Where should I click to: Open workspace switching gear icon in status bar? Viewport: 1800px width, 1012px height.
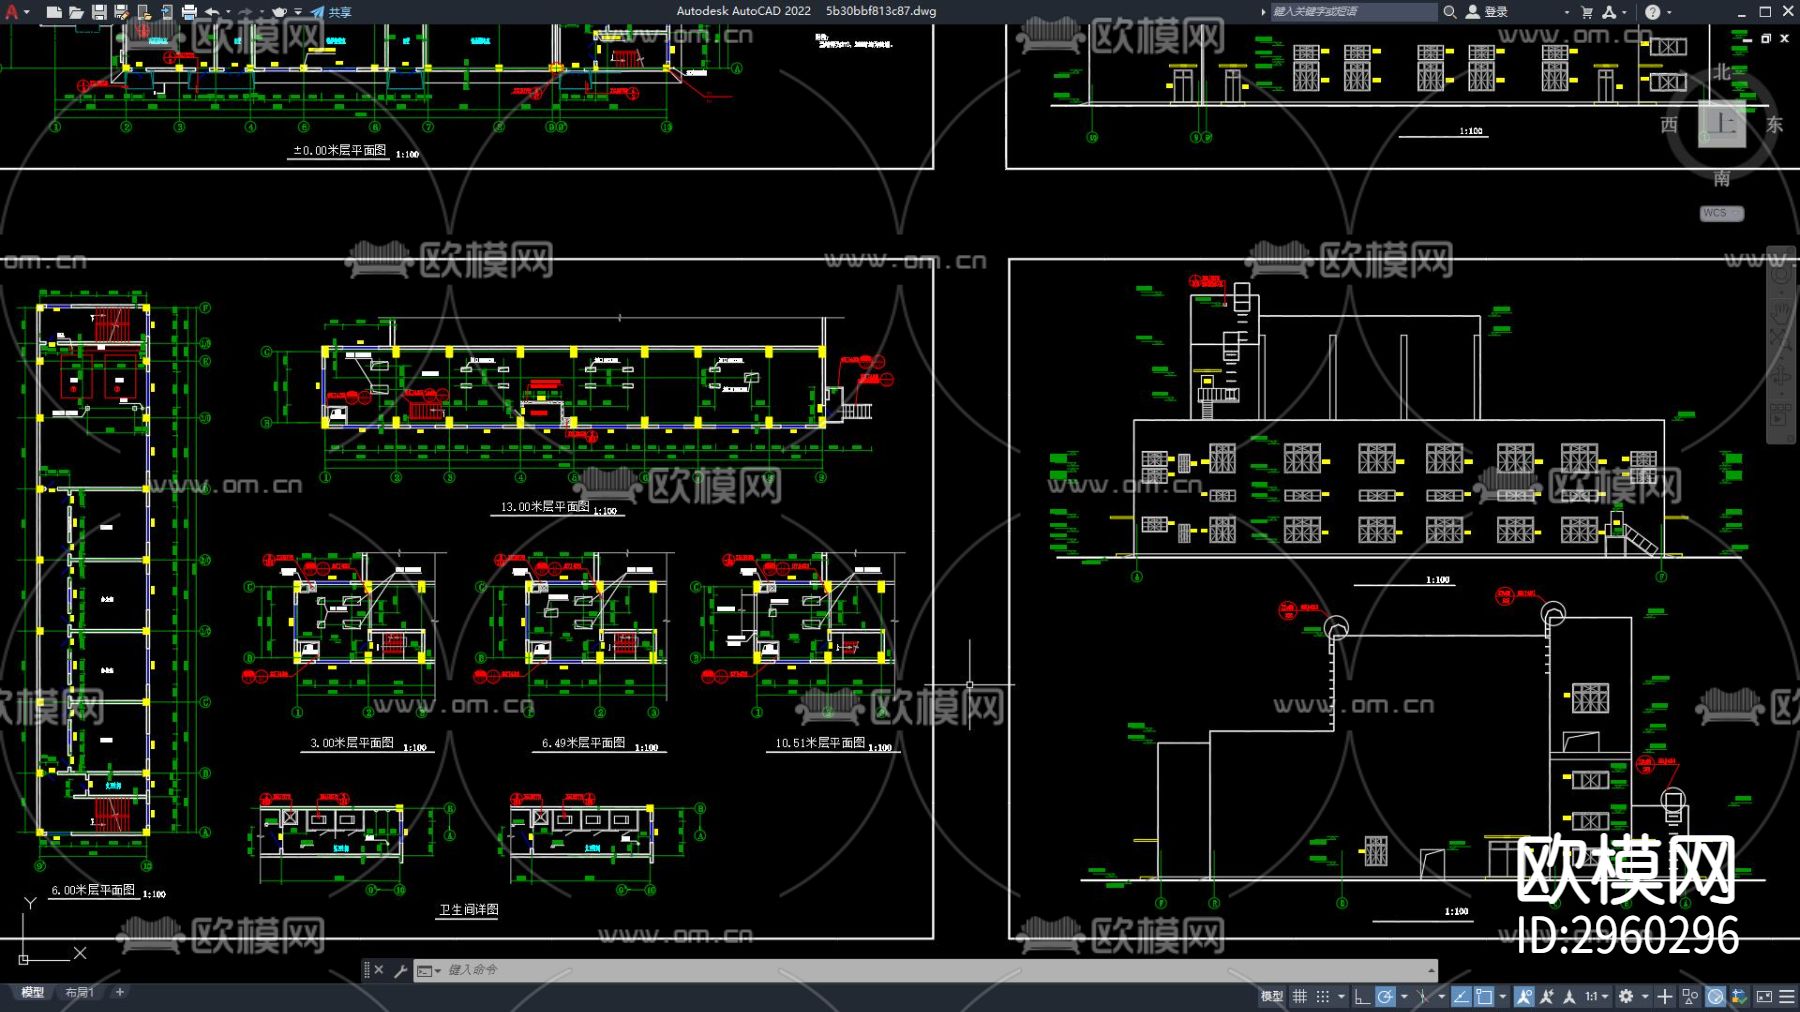tap(1626, 996)
